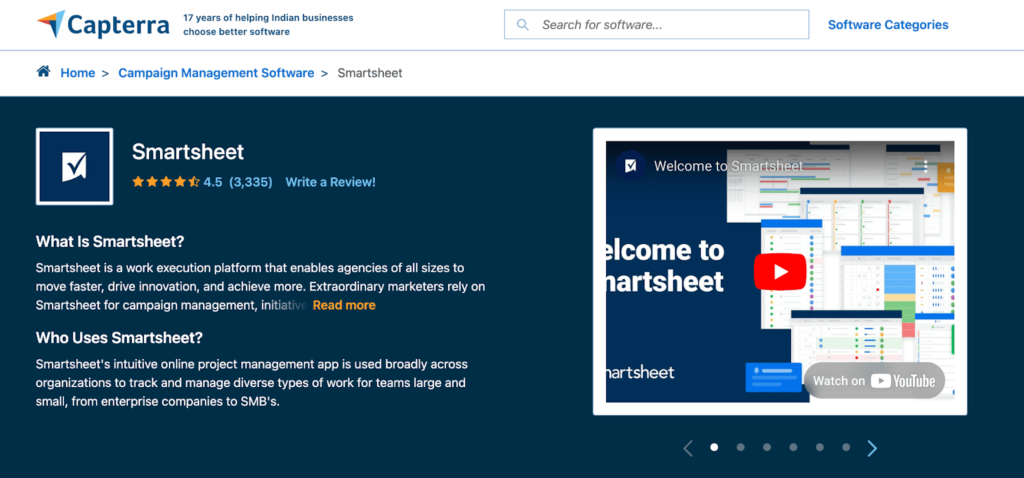
Task: Click the 4.5 rating value
Action: click(213, 182)
